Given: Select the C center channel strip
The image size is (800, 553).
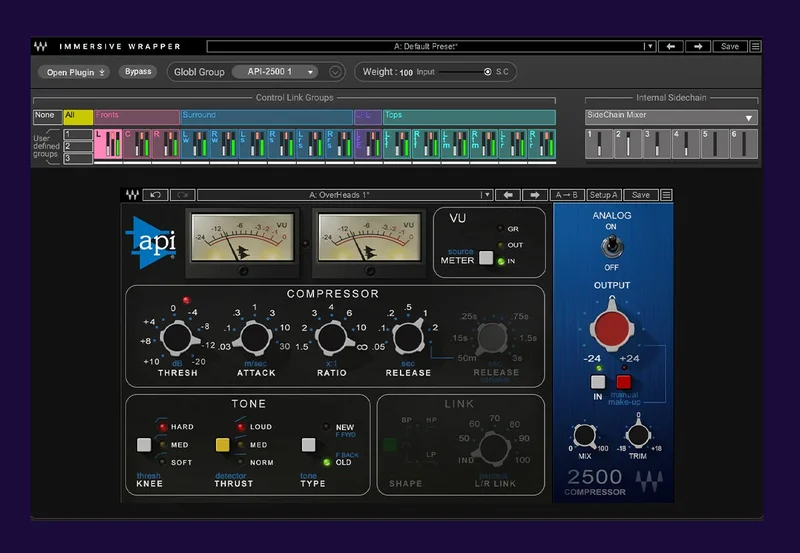Looking at the screenshot, I should pyautogui.click(x=137, y=143).
